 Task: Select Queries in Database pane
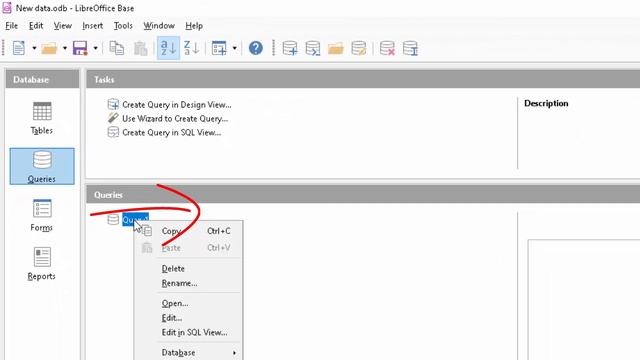coord(42,167)
